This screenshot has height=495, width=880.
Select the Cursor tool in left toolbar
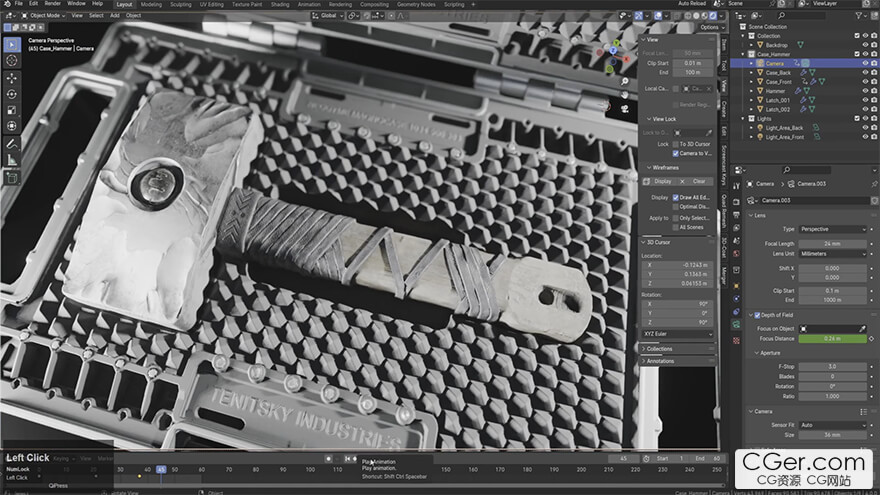pyautogui.click(x=12, y=61)
